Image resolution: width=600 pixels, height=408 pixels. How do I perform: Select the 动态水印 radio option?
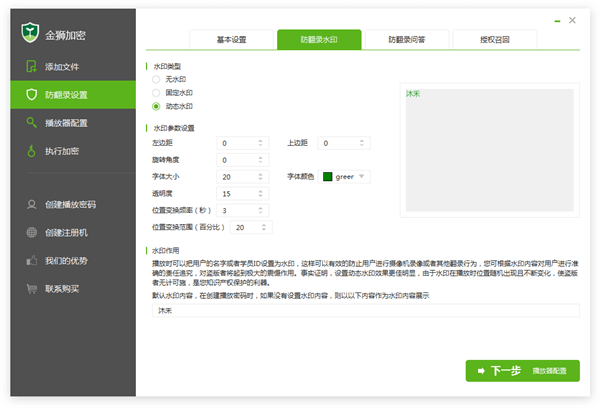point(156,106)
